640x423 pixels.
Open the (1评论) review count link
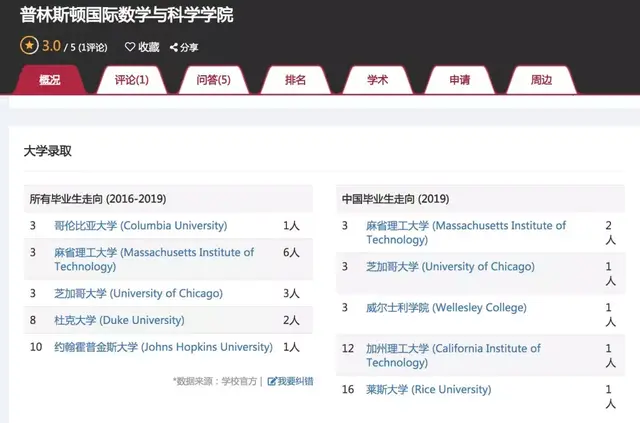coord(93,48)
